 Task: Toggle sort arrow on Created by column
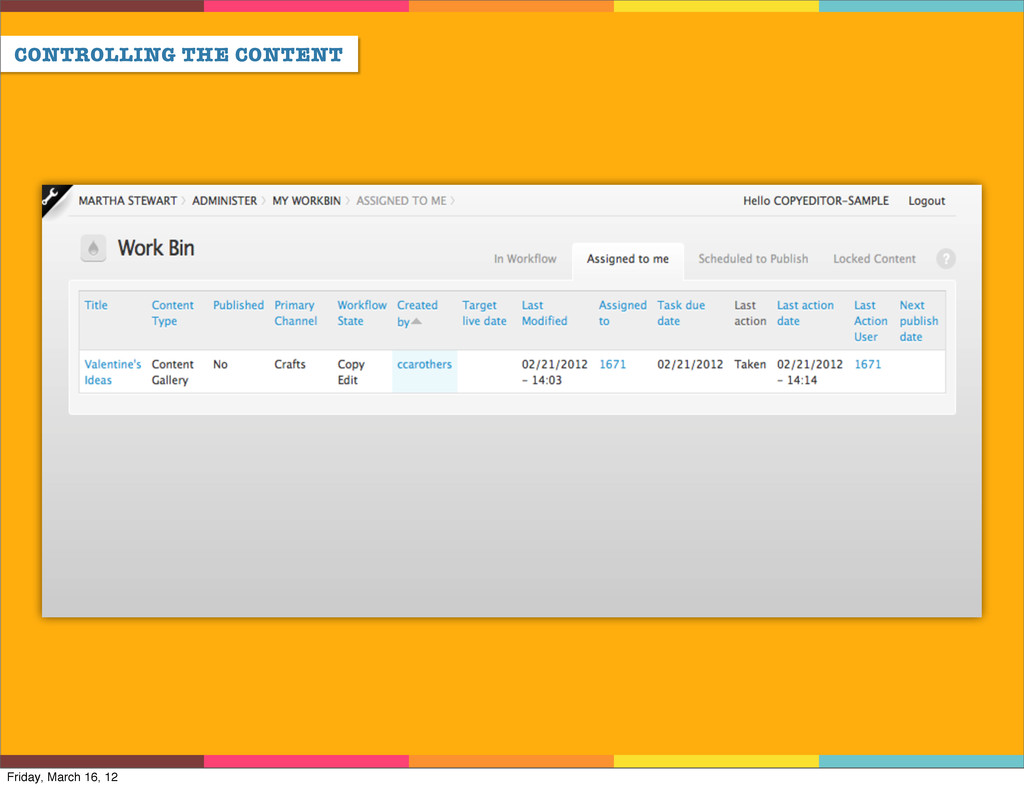pos(417,321)
